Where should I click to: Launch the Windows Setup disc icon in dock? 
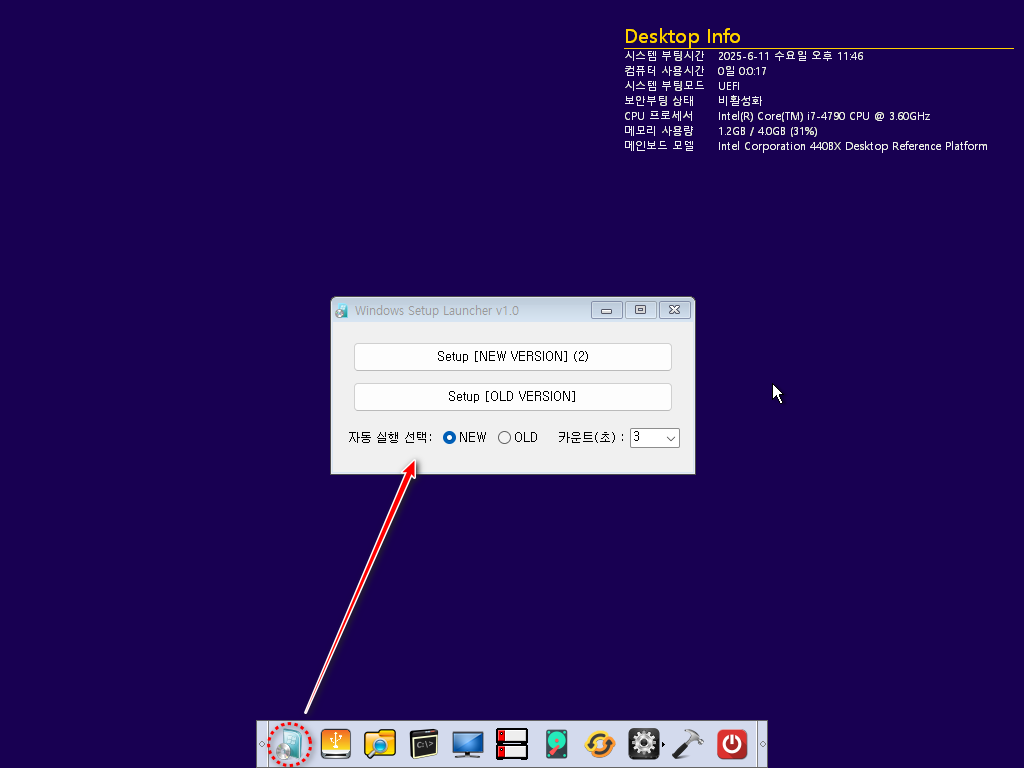click(x=290, y=744)
